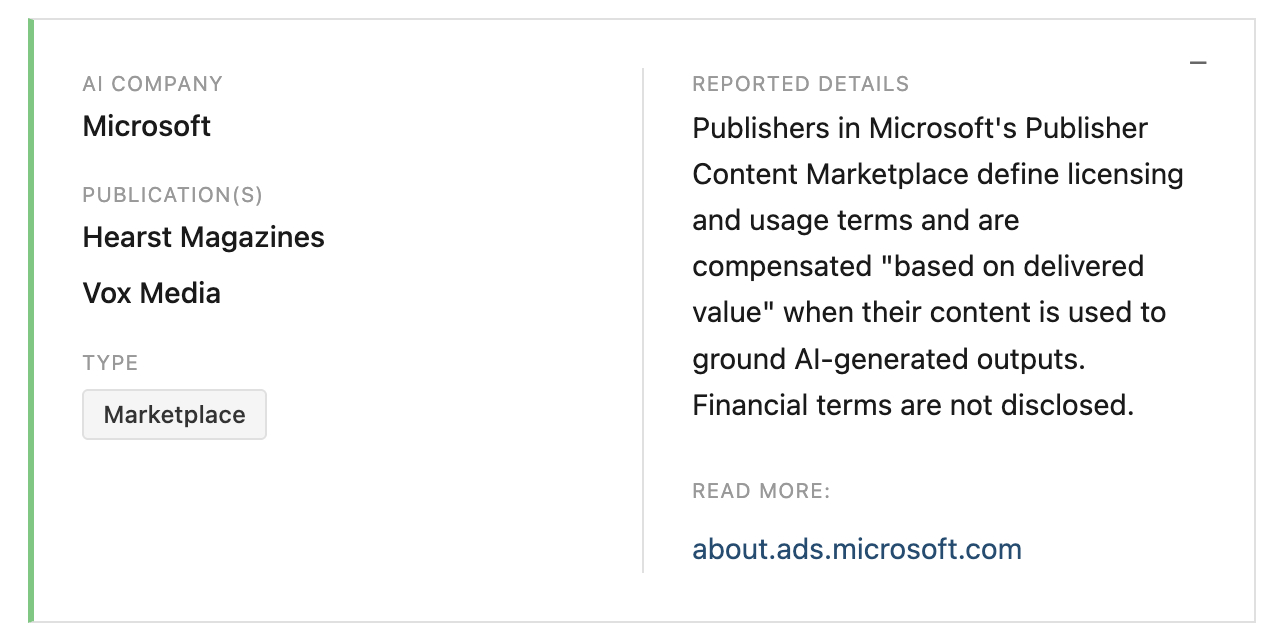Click the phrase "ground AI-generated outputs"
The image size is (1270, 644).
(x=886, y=359)
